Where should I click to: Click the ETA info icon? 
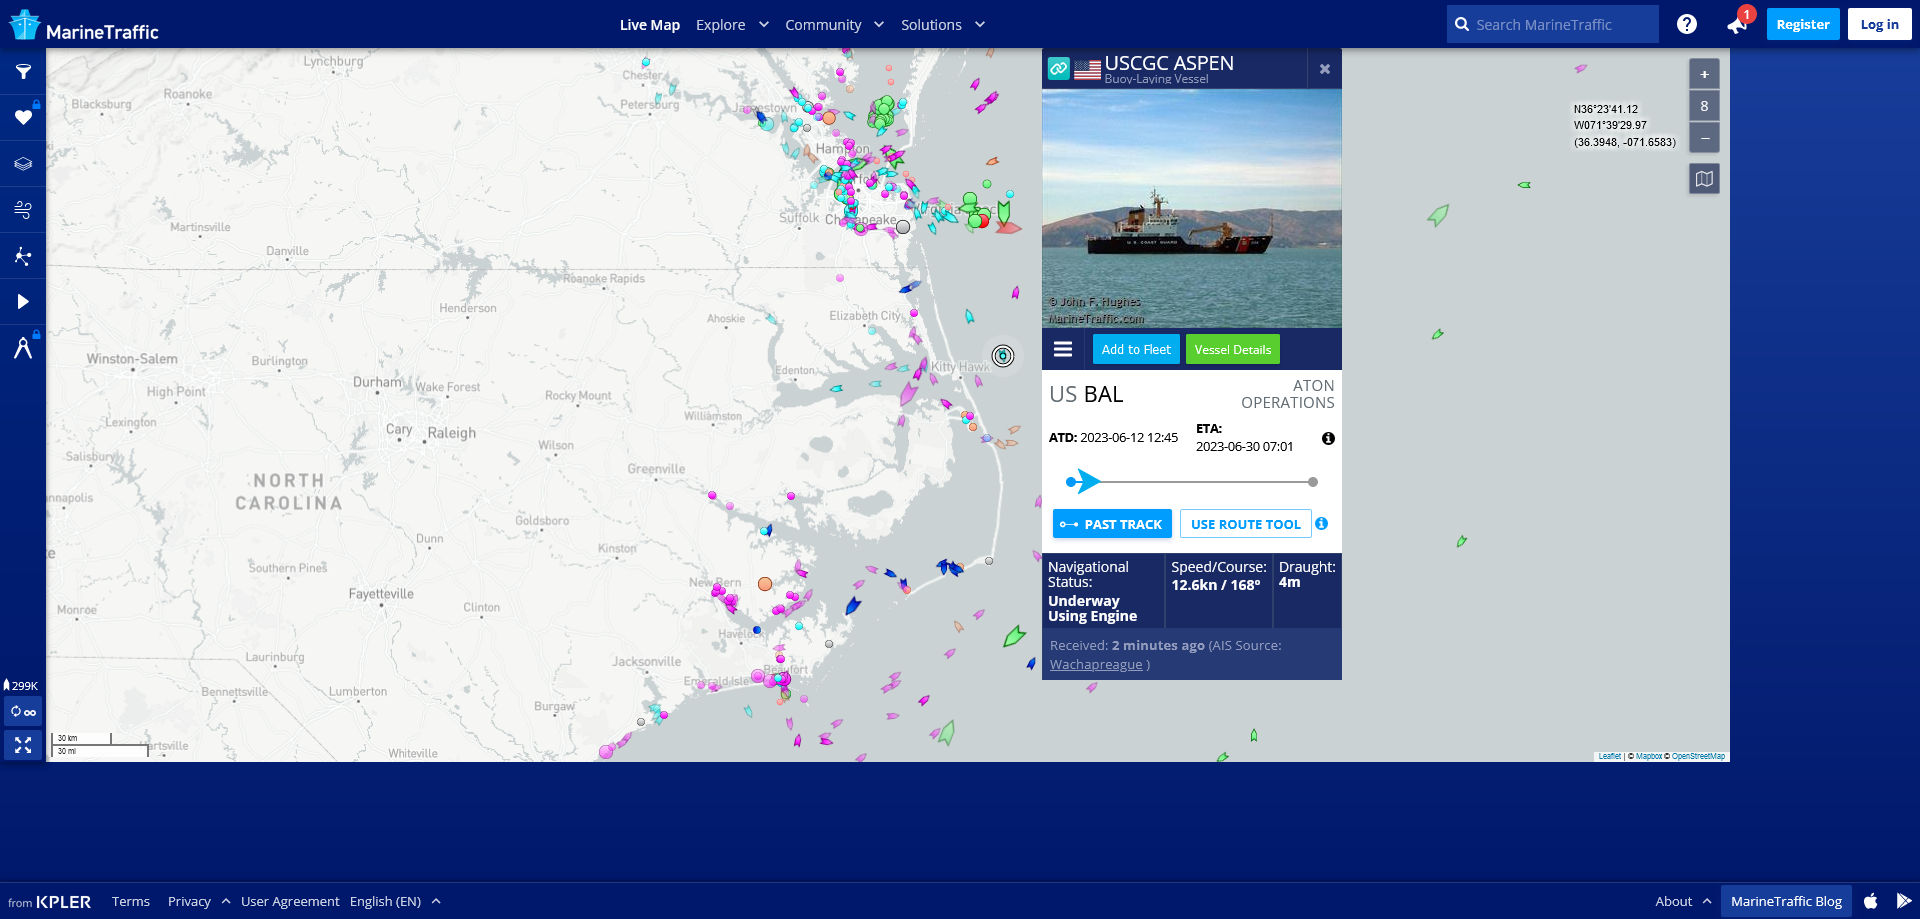click(1328, 438)
